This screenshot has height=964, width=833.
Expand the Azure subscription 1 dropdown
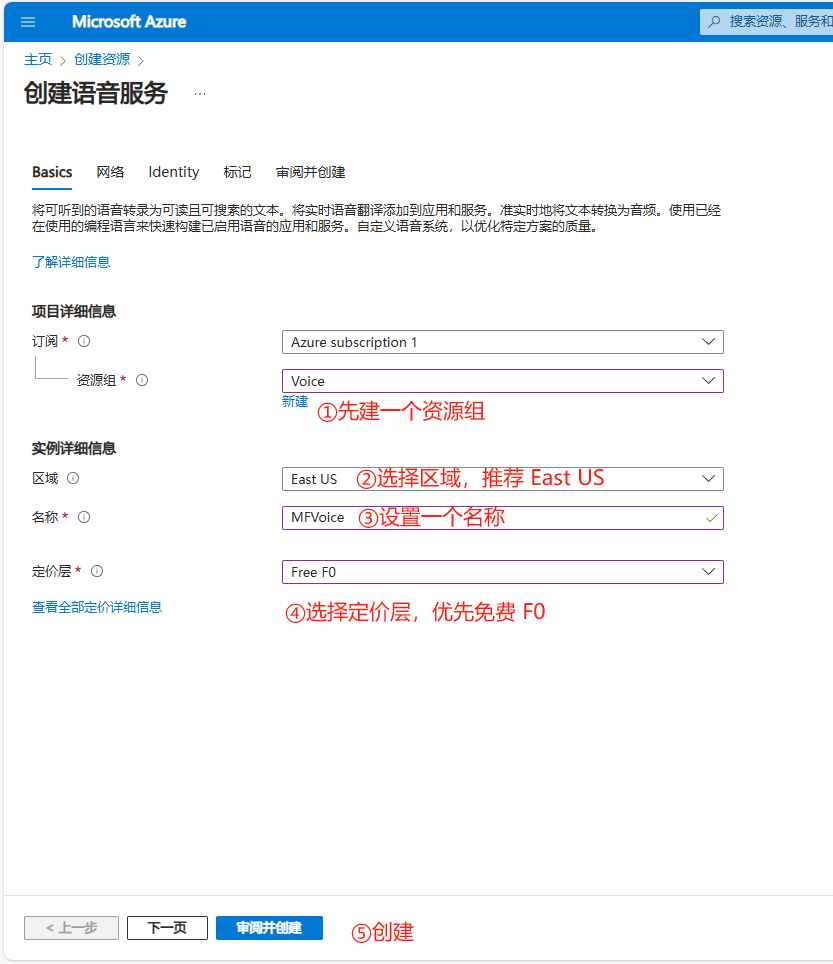coord(502,342)
